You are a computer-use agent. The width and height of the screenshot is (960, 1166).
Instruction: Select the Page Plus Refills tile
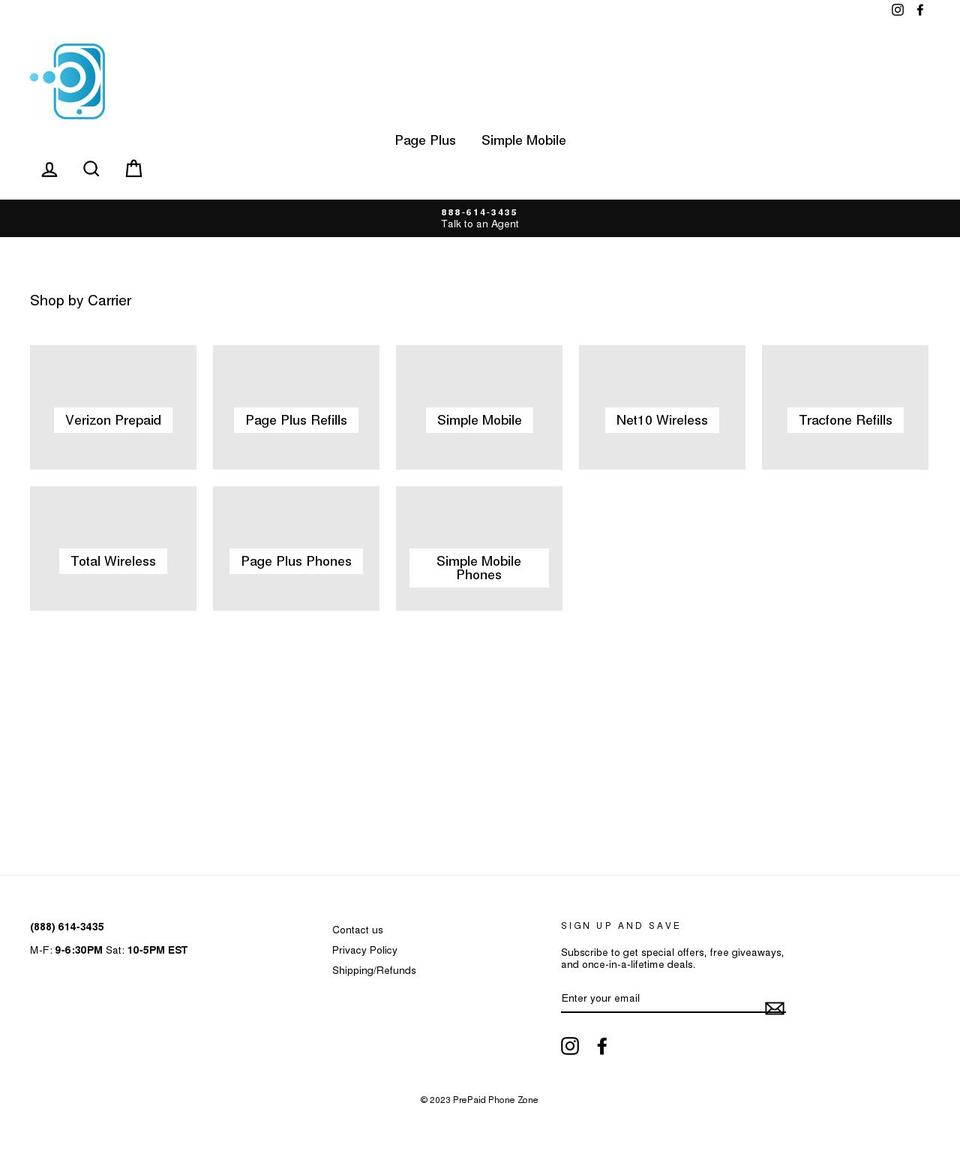[296, 407]
